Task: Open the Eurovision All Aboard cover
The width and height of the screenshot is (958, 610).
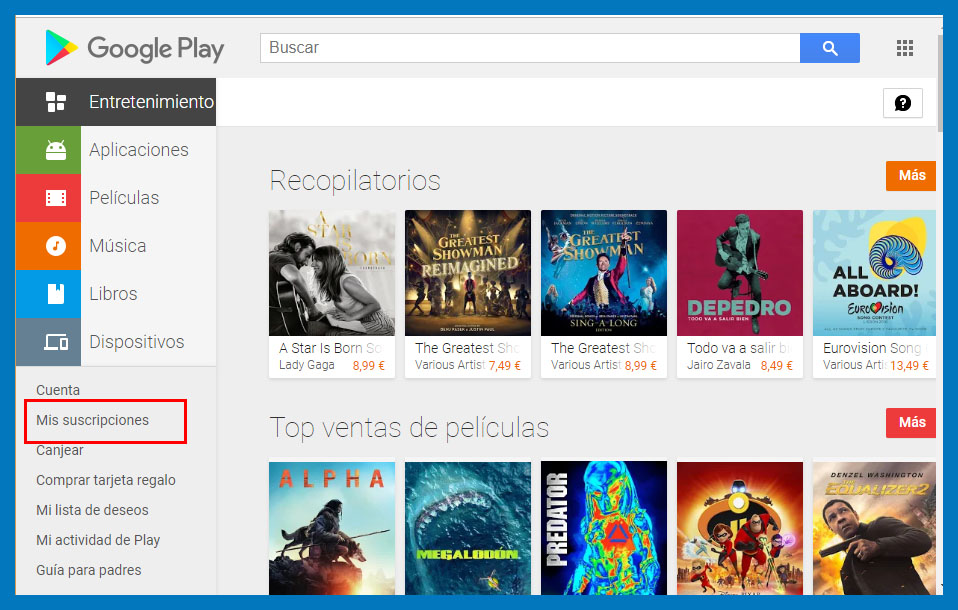Action: click(874, 273)
